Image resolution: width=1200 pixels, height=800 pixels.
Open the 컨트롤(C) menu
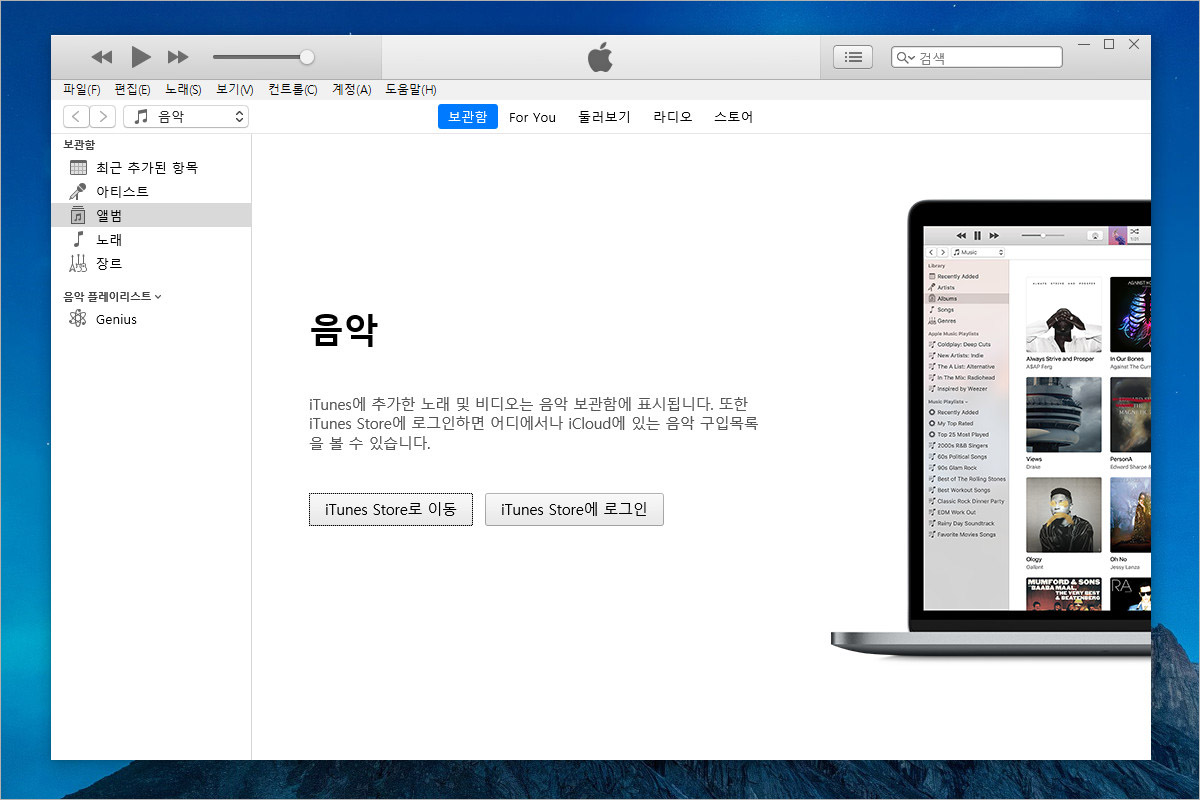[x=293, y=90]
